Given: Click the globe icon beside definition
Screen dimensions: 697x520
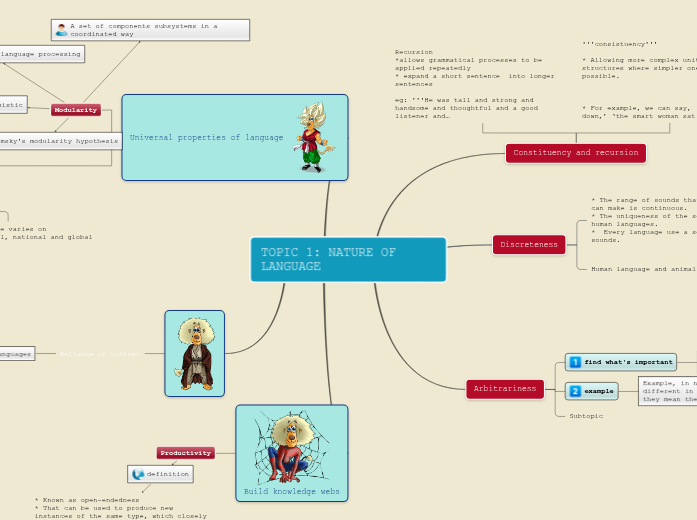Looking at the screenshot, I should (138, 474).
